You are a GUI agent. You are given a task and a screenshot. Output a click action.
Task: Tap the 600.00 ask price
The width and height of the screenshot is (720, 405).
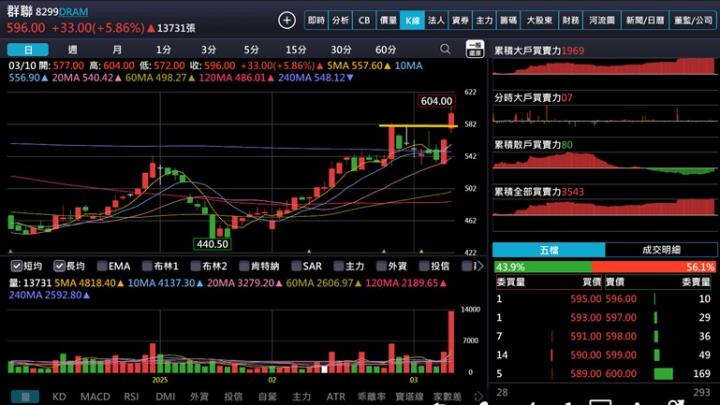[x=621, y=374]
